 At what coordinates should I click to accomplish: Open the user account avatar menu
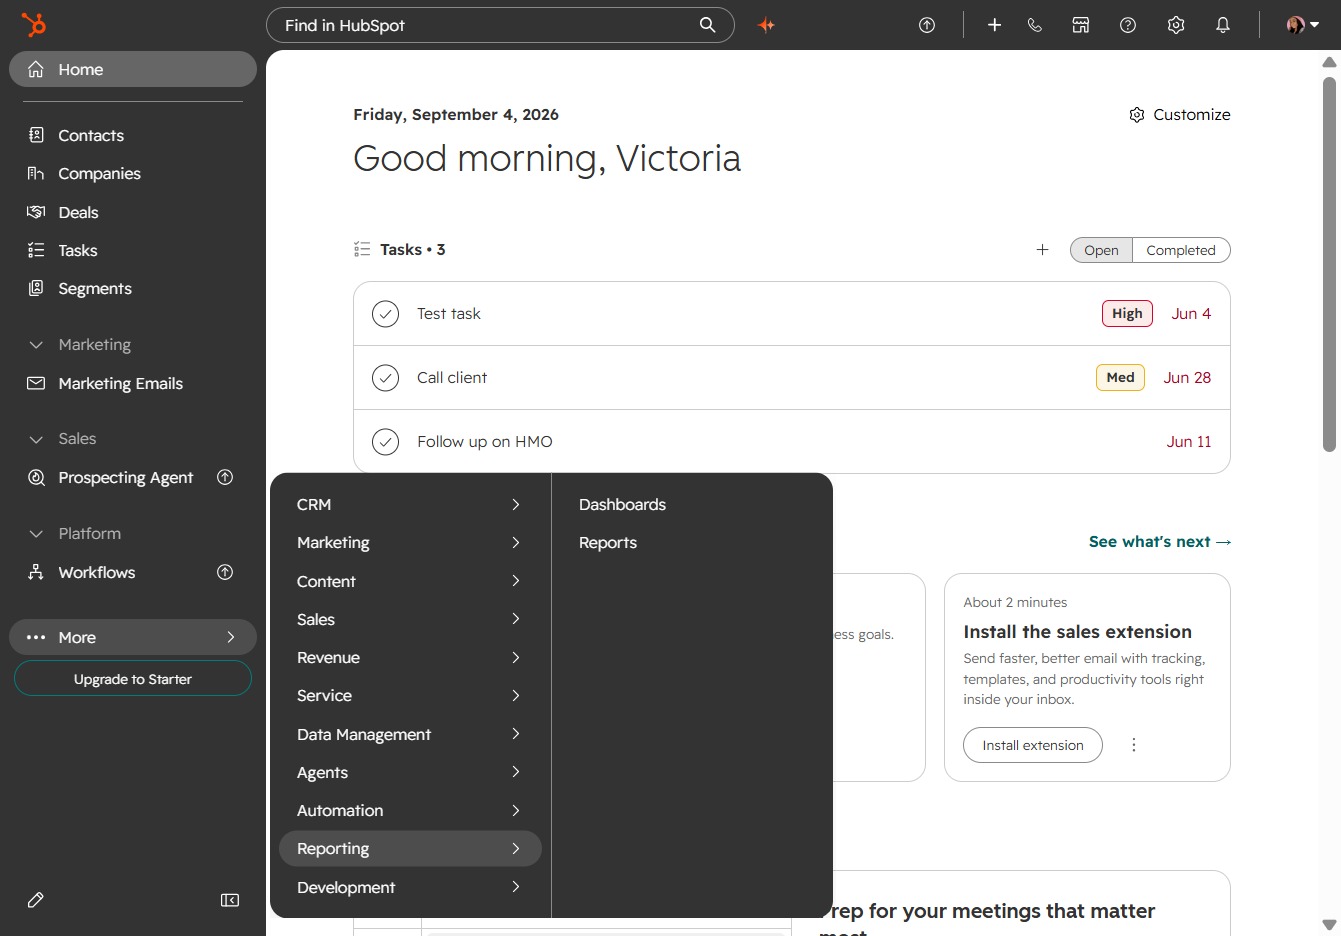(x=1302, y=25)
